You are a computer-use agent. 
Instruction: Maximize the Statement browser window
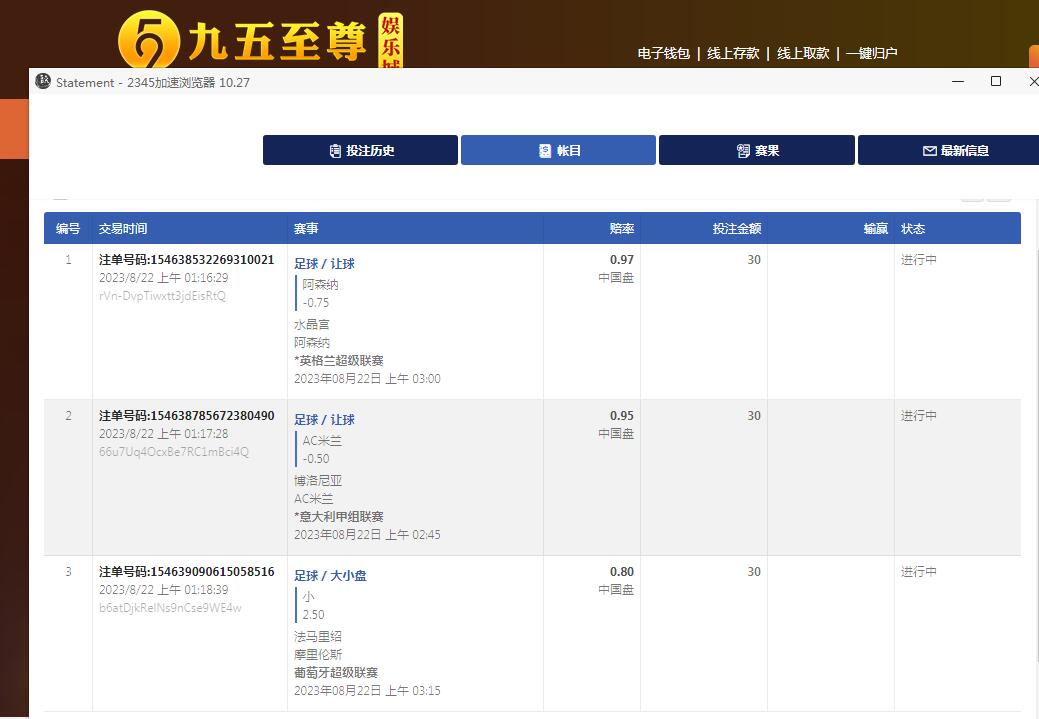[995, 81]
